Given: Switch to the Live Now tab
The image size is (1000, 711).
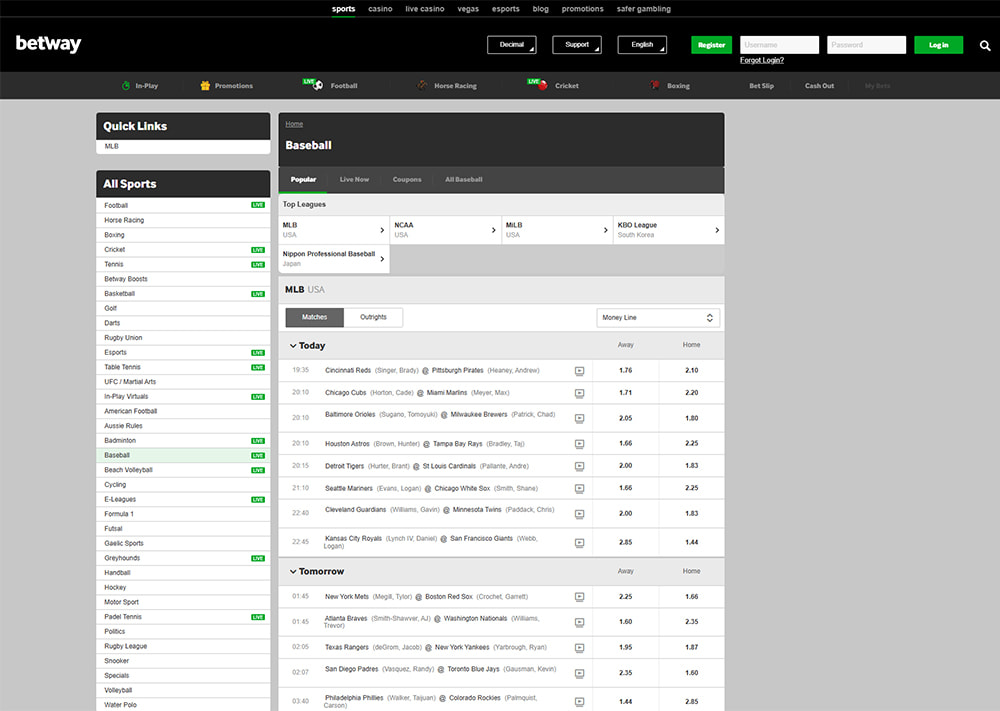Looking at the screenshot, I should pyautogui.click(x=354, y=180).
